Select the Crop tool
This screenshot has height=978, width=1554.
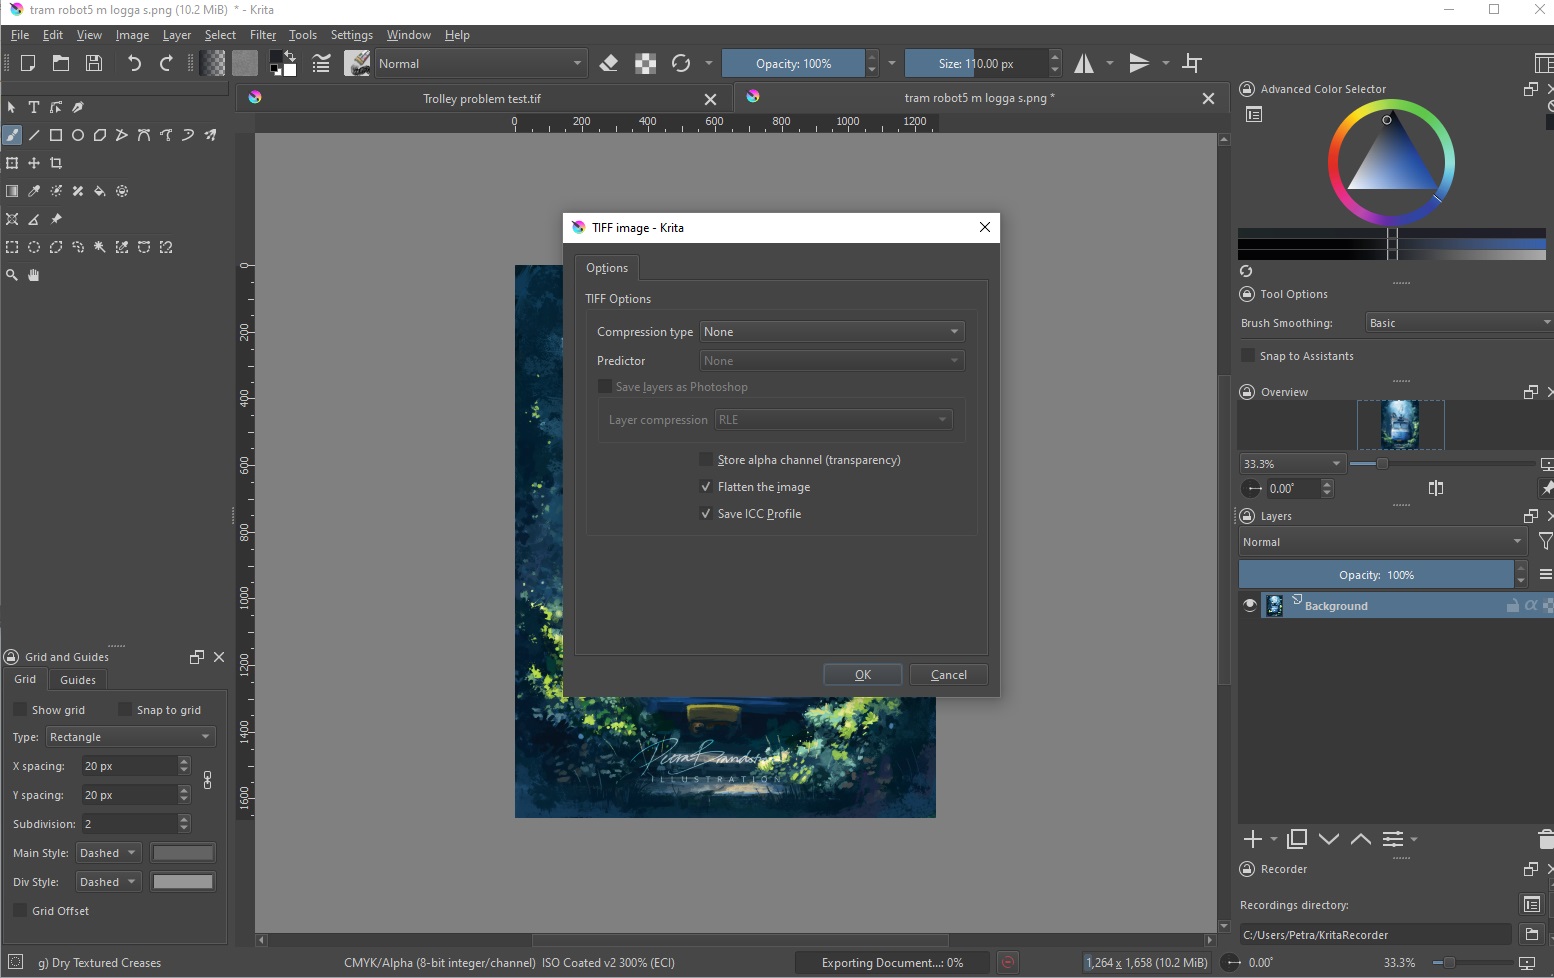coord(56,163)
